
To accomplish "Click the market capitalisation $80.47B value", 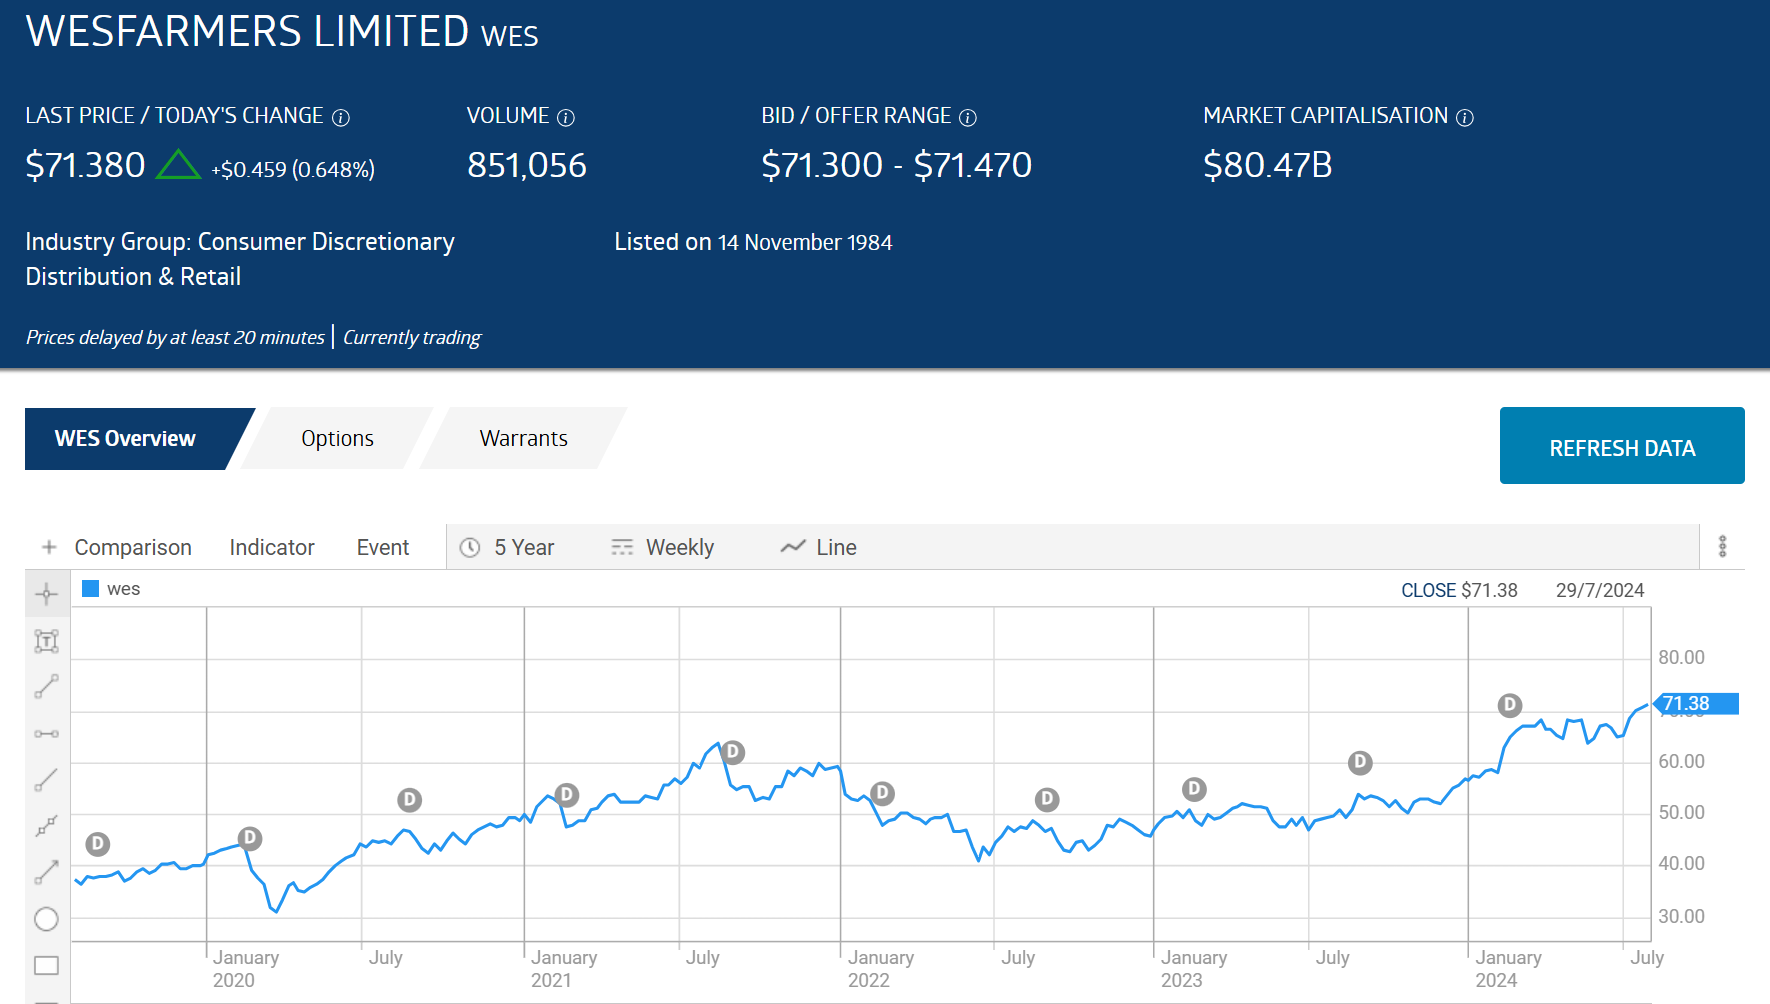I will [x=1268, y=165].
